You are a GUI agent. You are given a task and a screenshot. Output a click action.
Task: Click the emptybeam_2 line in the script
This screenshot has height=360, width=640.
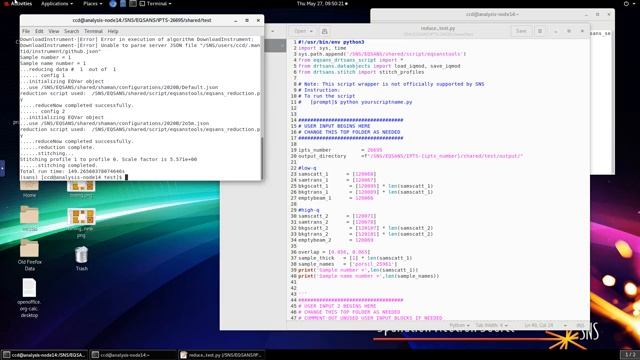(x=336, y=240)
